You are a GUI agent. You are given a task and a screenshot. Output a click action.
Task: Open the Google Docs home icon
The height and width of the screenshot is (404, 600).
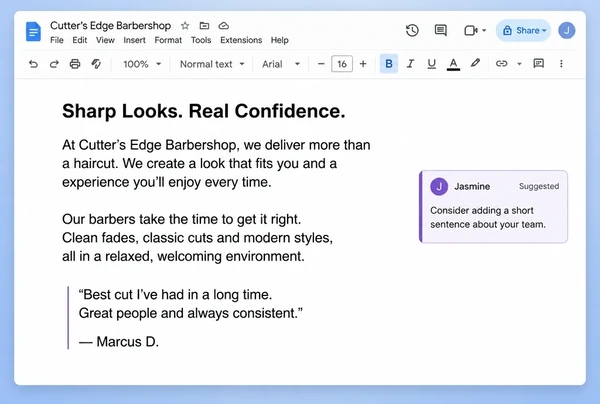point(33,31)
